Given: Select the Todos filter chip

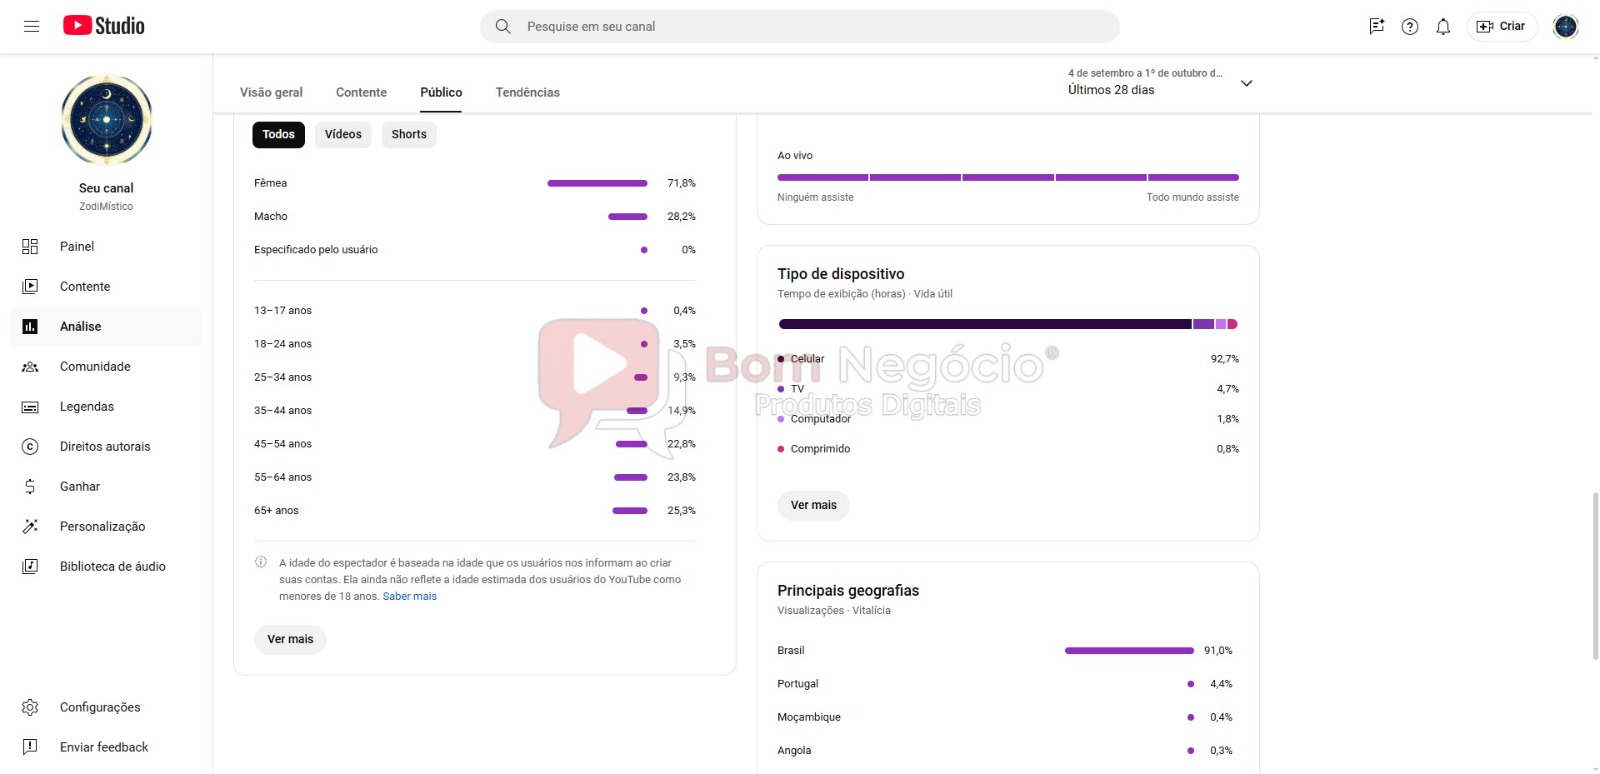Looking at the screenshot, I should pyautogui.click(x=278, y=135).
